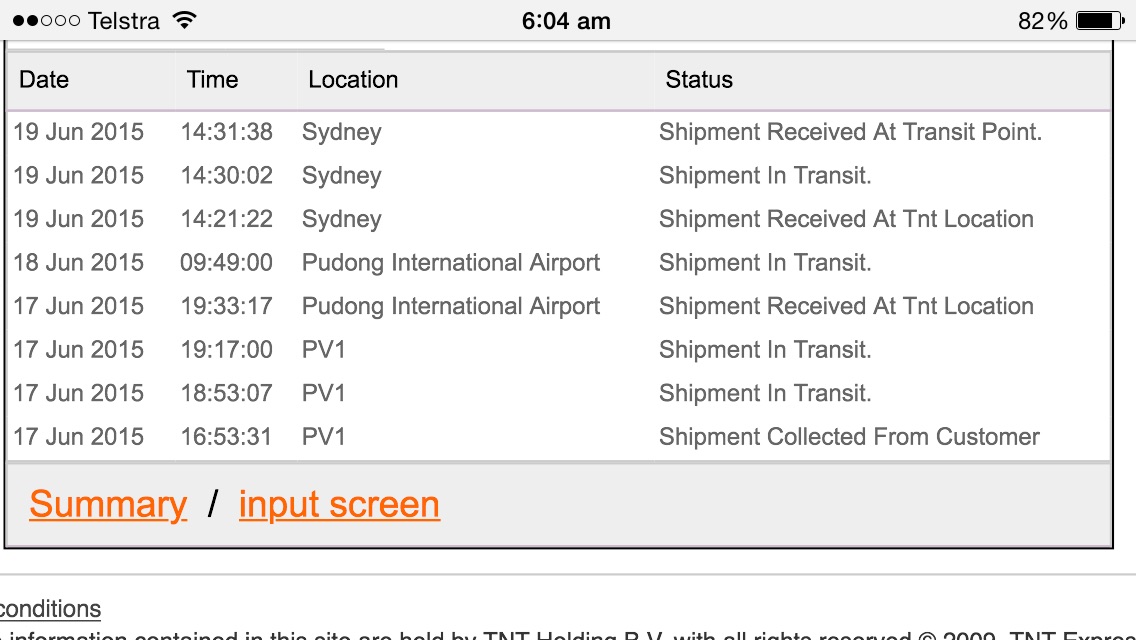Select the 18 Jun 2015 date cell
The image size is (1136, 640).
(78, 263)
